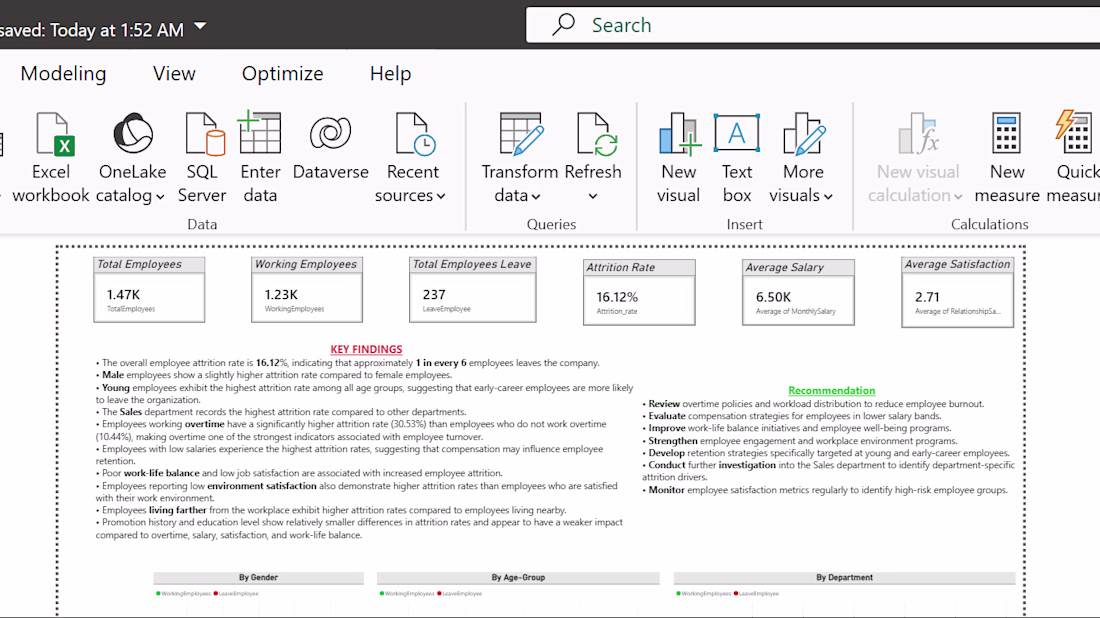Connect to SQL Server source

pyautogui.click(x=202, y=158)
